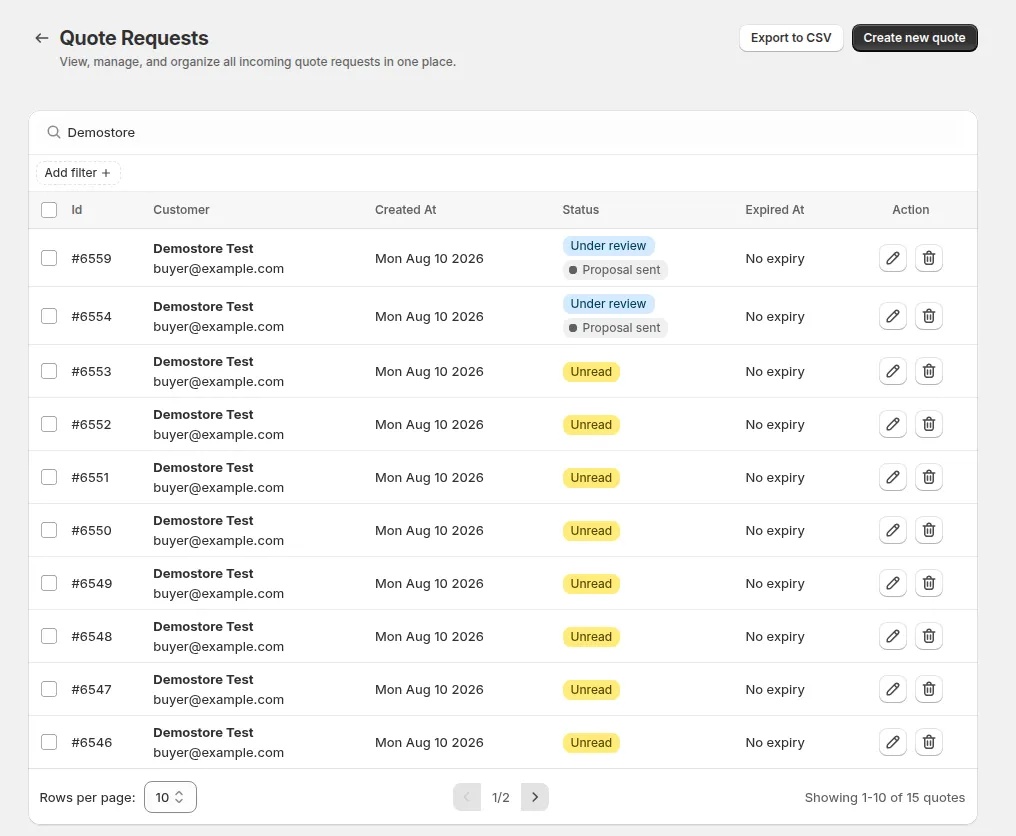
Task: Select the checkbox for quote #6552
Action: pos(49,424)
